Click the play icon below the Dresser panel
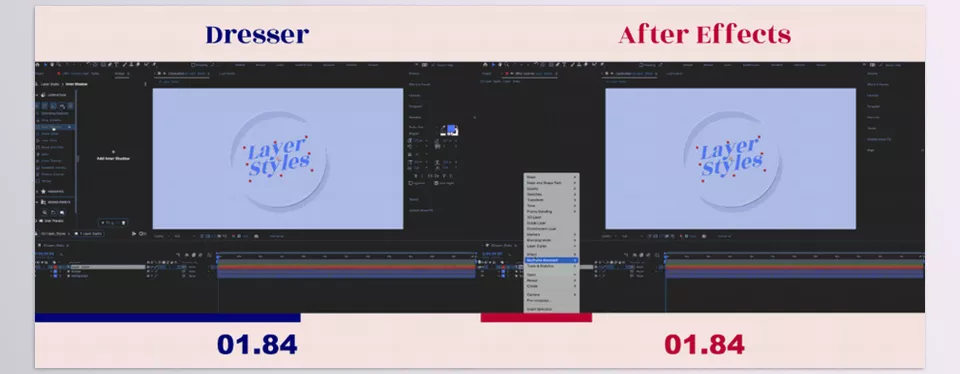Image resolution: width=960 pixels, height=374 pixels. (x=134, y=233)
